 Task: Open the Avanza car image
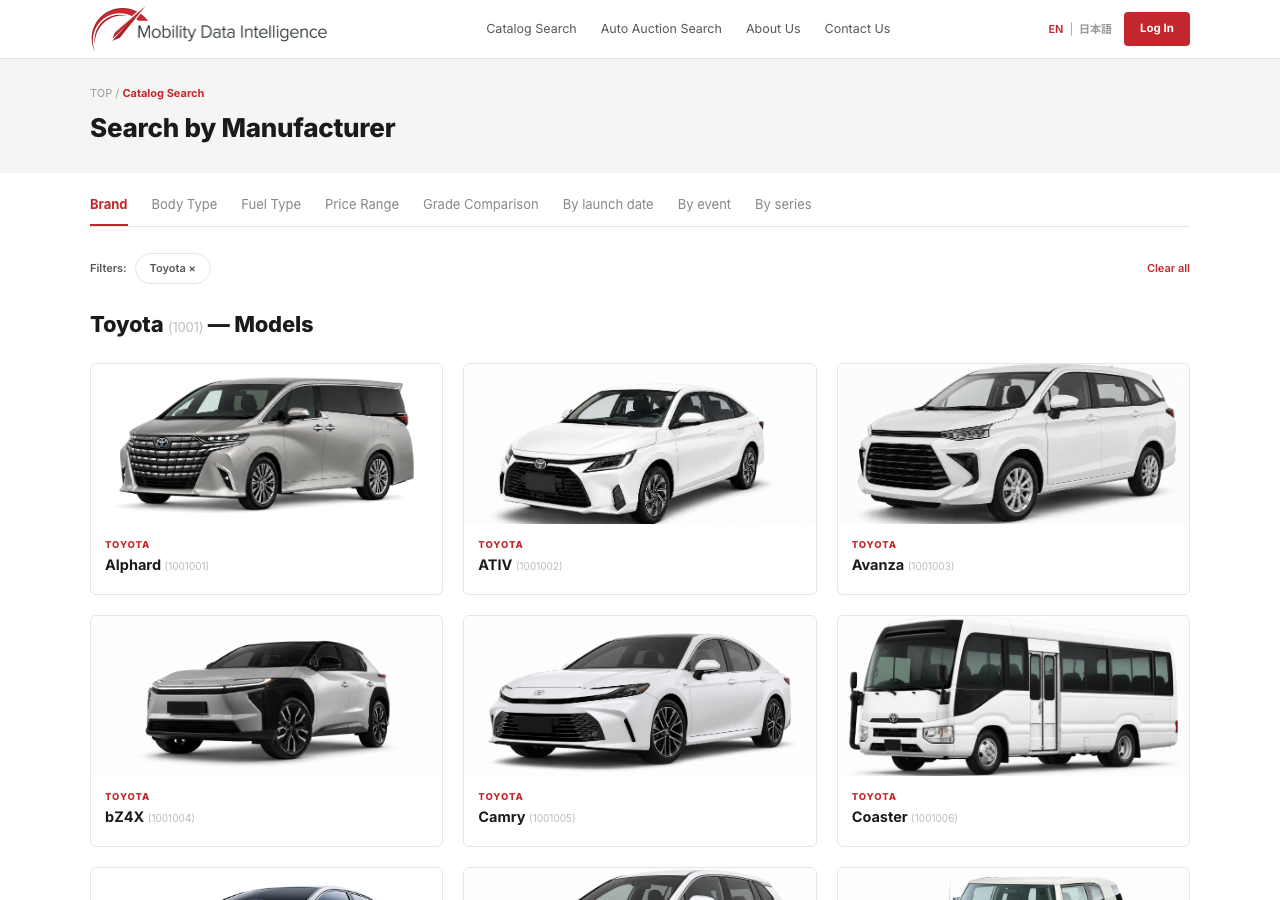tap(1013, 444)
